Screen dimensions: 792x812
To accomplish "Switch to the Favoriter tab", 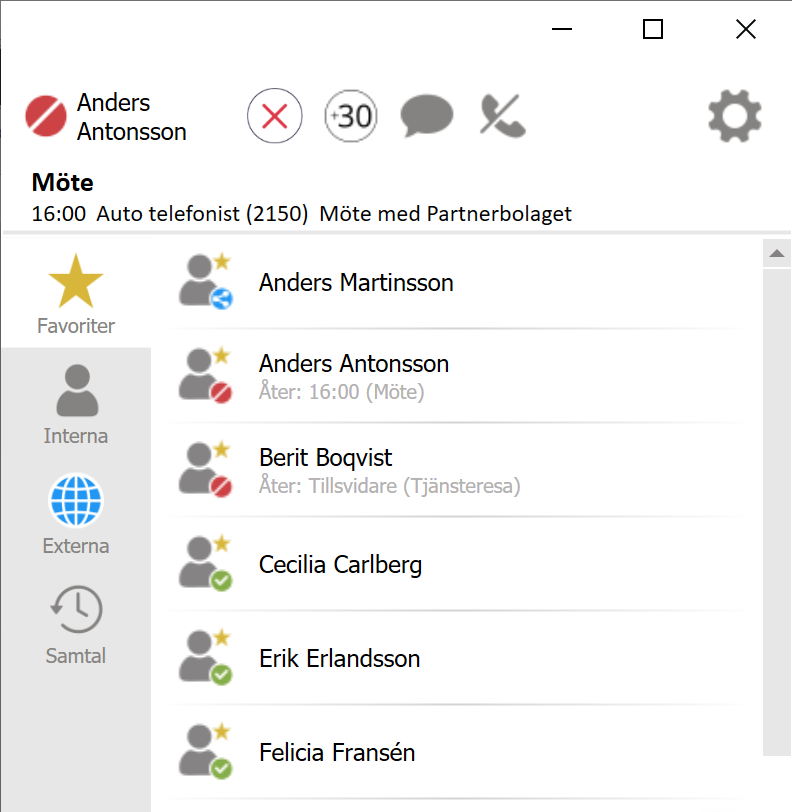I will 76,294.
